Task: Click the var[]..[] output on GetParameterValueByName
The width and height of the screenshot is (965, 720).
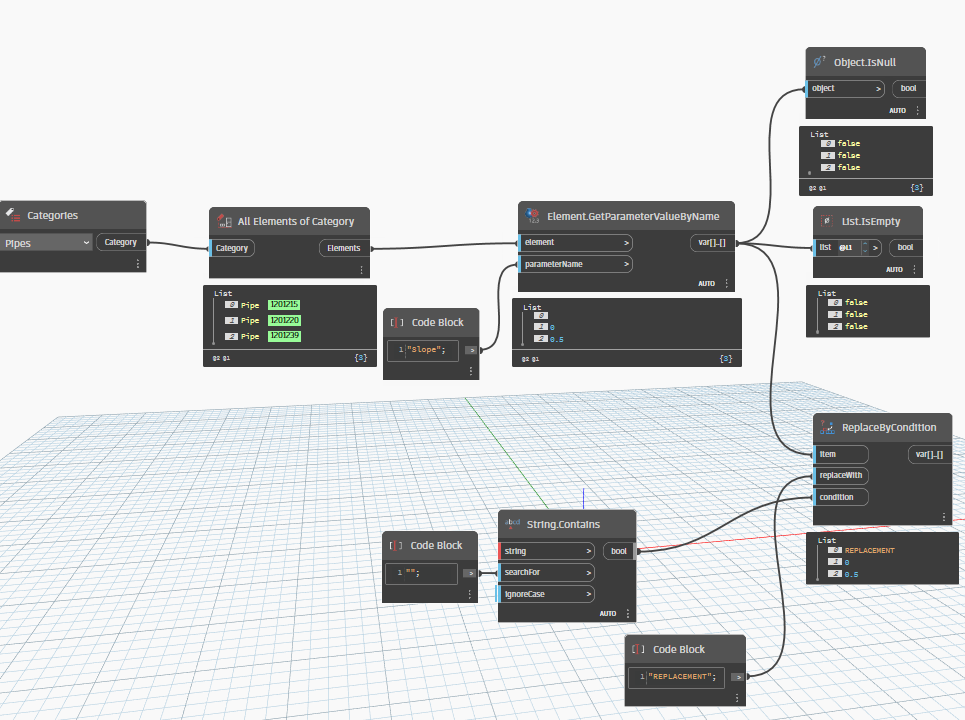Action: 711,242
